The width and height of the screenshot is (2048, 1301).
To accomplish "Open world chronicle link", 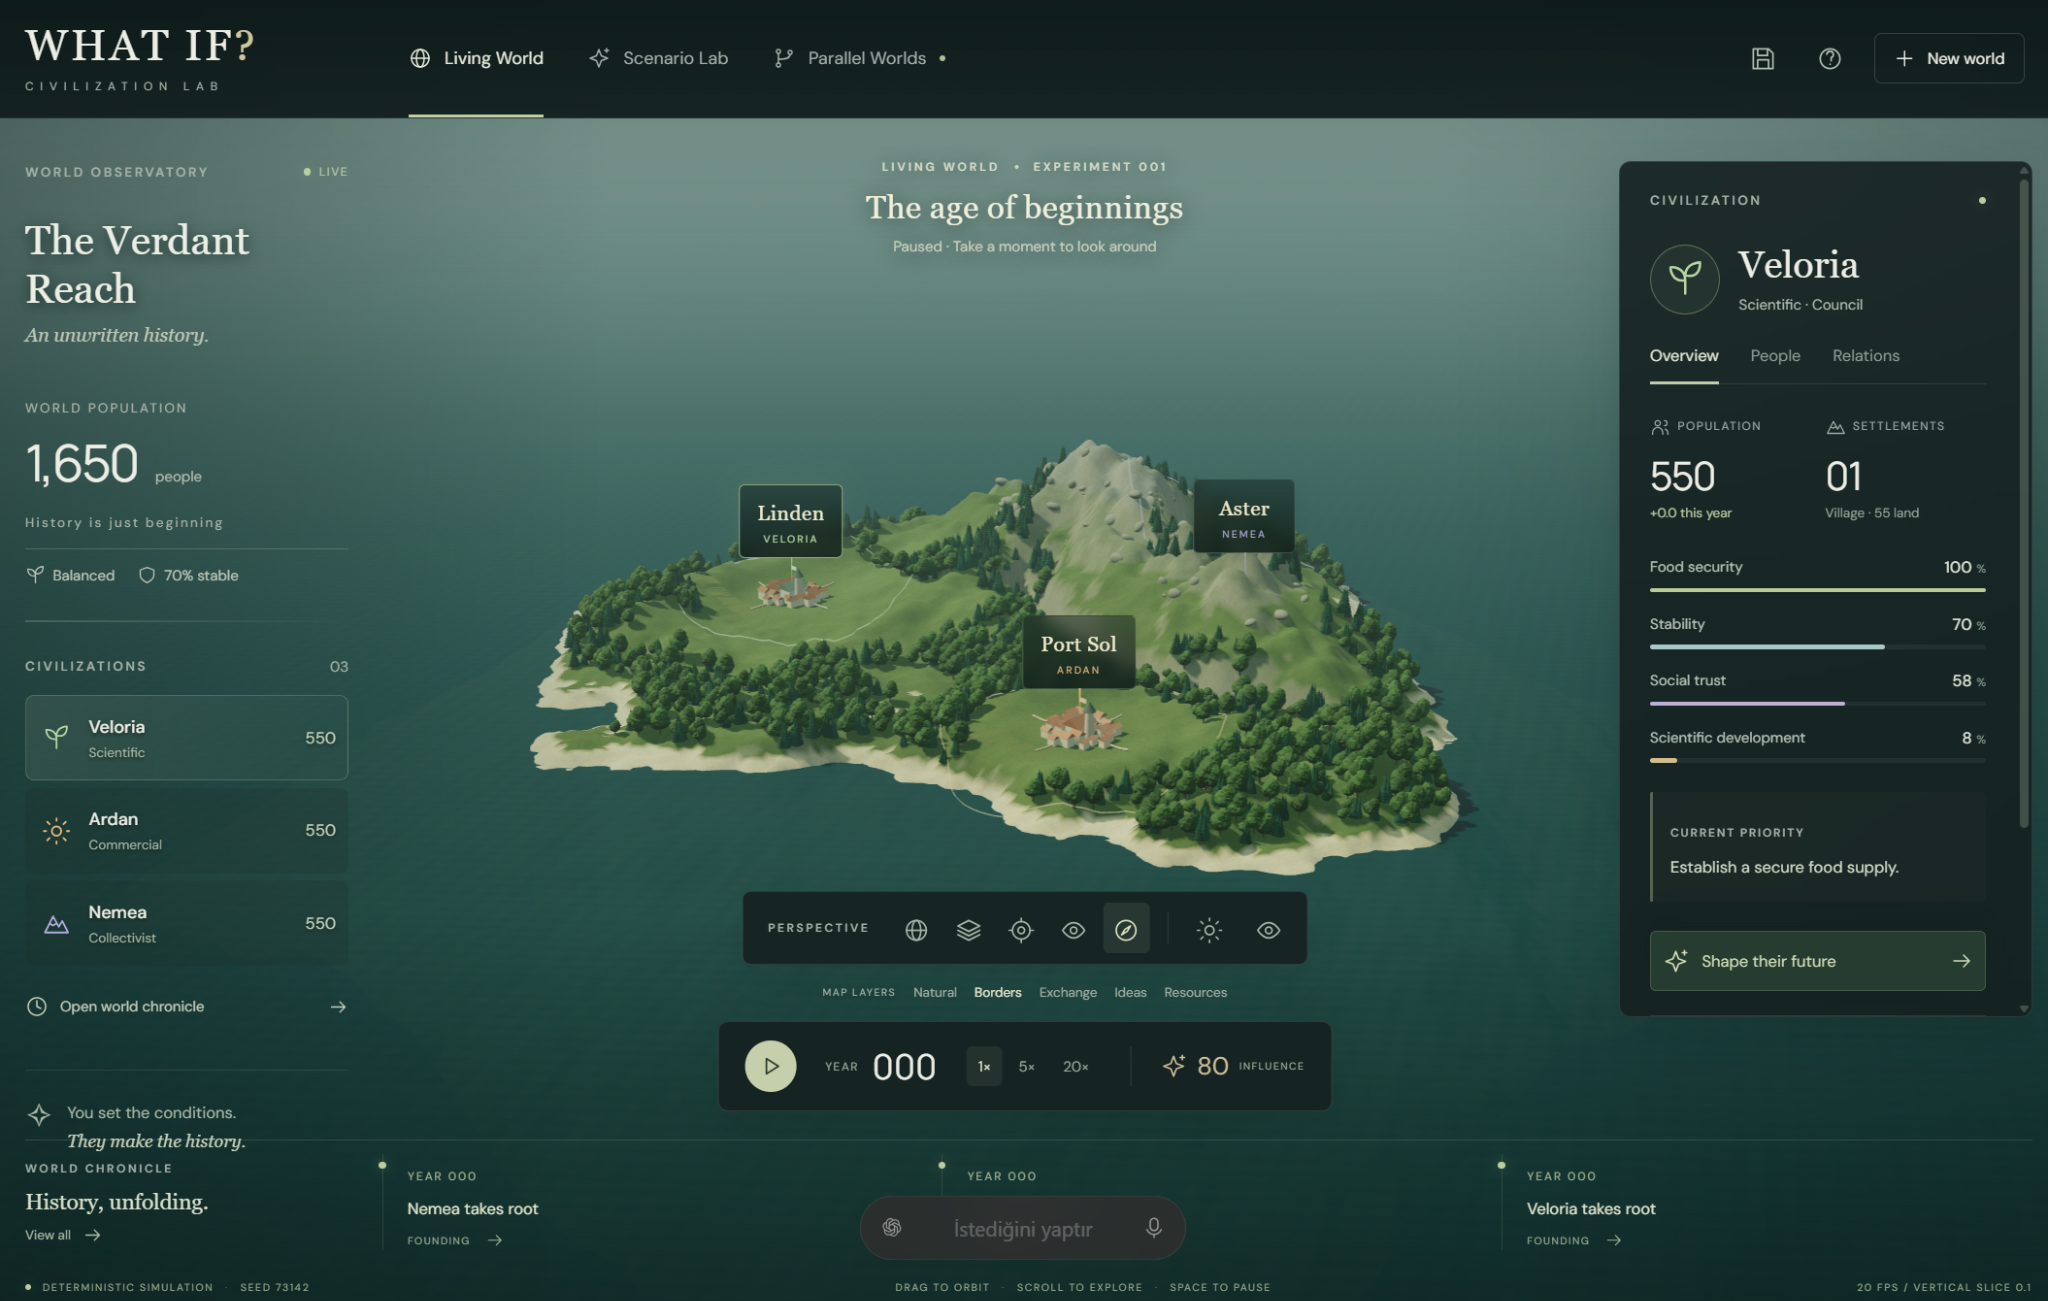I will [186, 1007].
